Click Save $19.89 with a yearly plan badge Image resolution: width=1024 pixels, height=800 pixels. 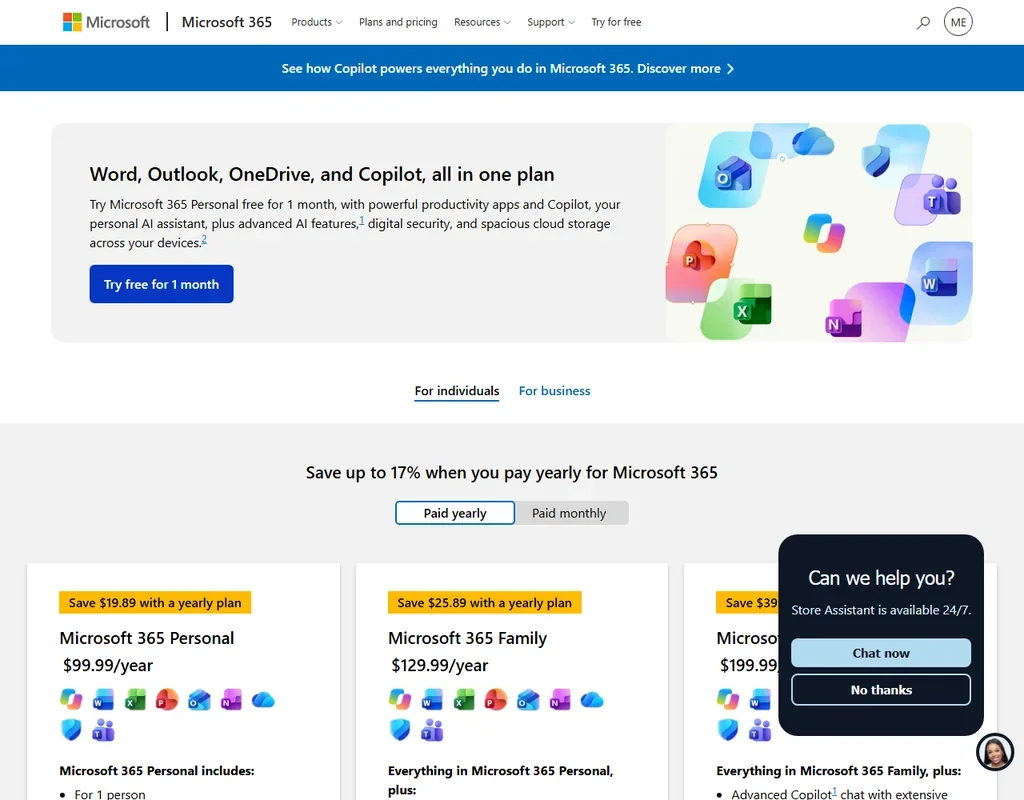click(155, 603)
